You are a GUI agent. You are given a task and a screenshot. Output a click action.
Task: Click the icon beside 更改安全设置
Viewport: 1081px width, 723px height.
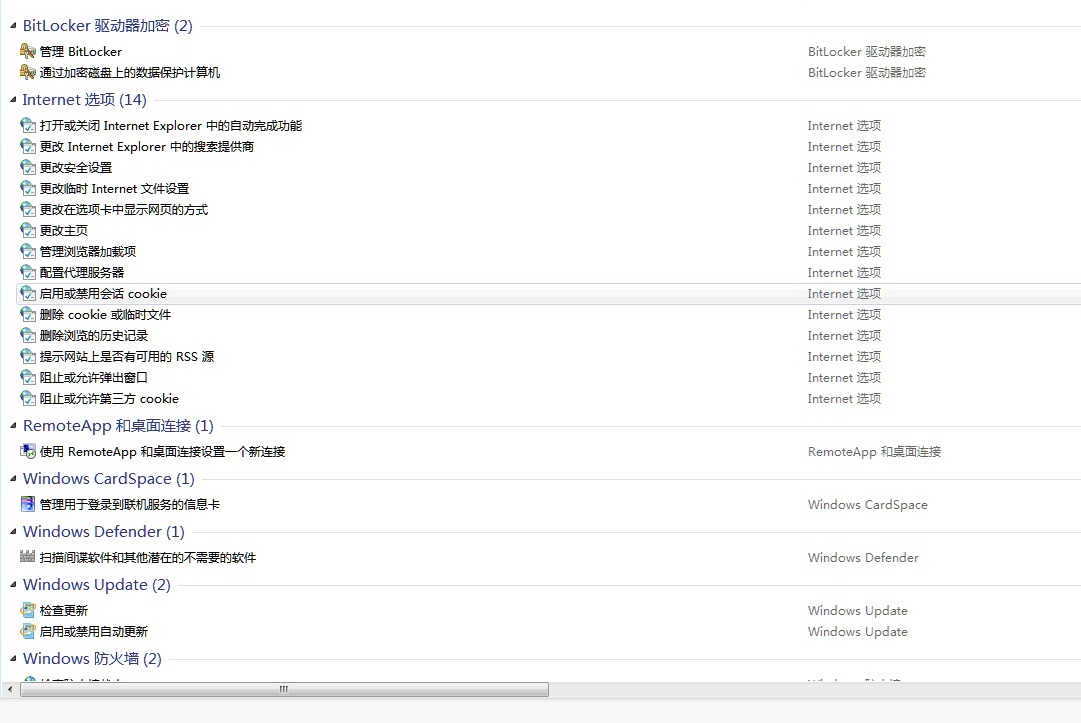28,167
